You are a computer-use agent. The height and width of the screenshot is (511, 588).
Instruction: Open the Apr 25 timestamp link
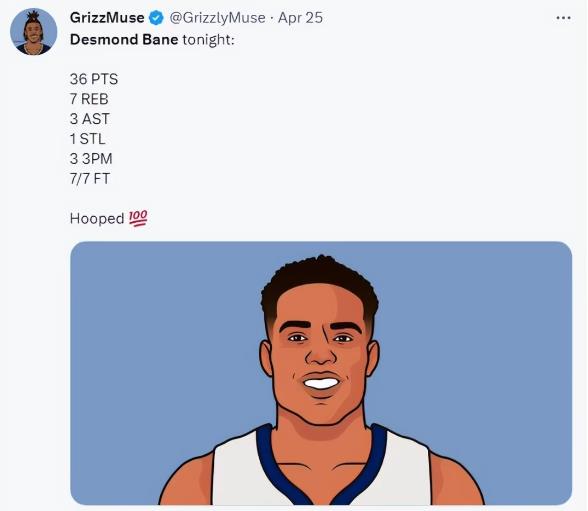pos(300,18)
